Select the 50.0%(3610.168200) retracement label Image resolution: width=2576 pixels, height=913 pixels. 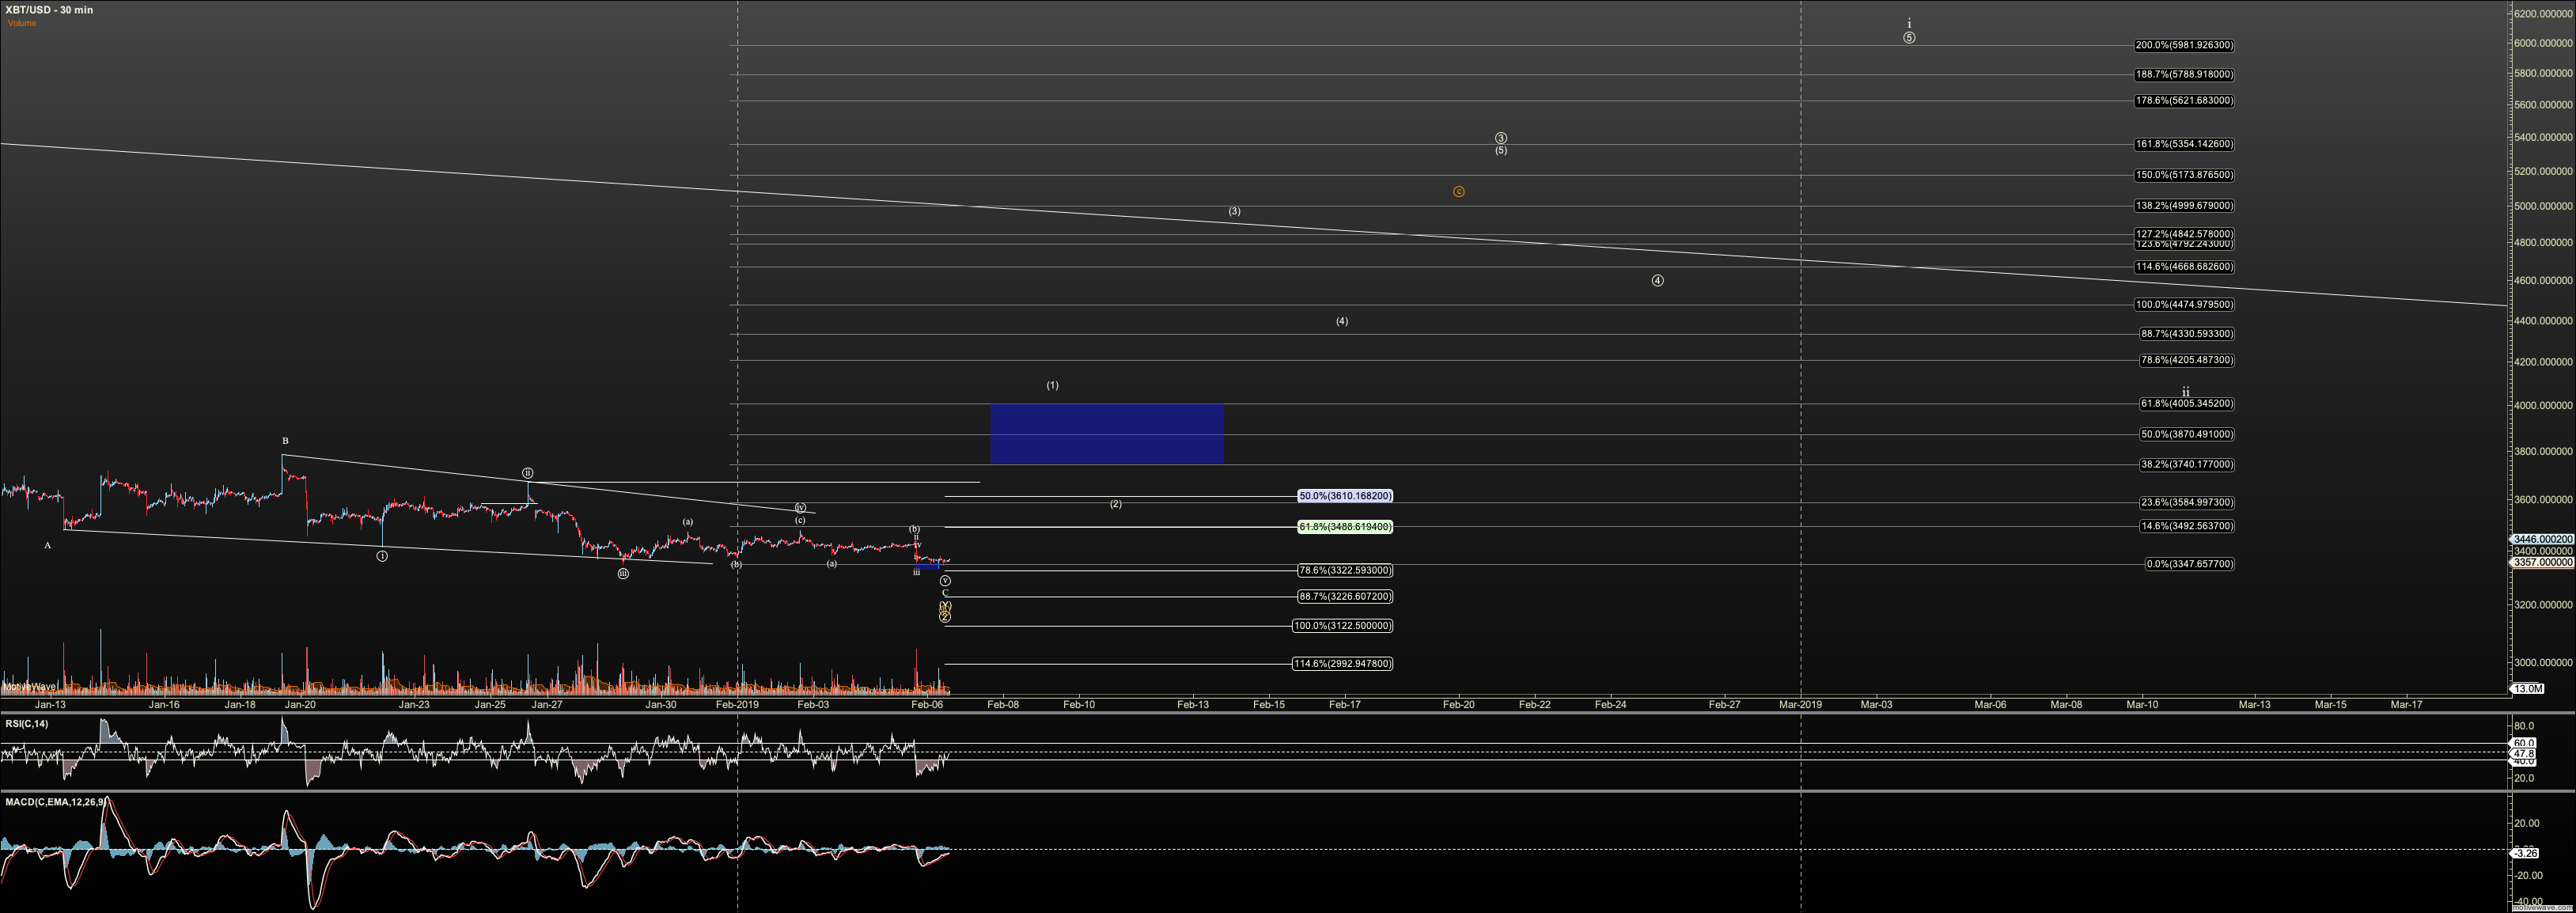coord(1345,496)
